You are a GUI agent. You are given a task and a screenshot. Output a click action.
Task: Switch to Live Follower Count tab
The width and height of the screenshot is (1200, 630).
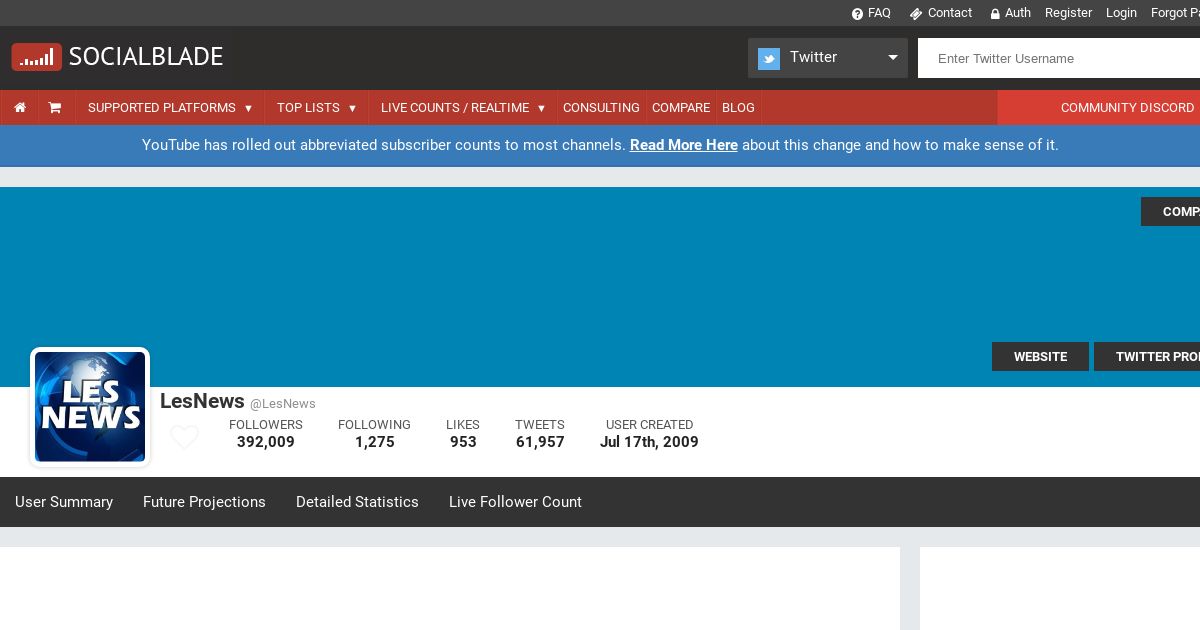515,502
